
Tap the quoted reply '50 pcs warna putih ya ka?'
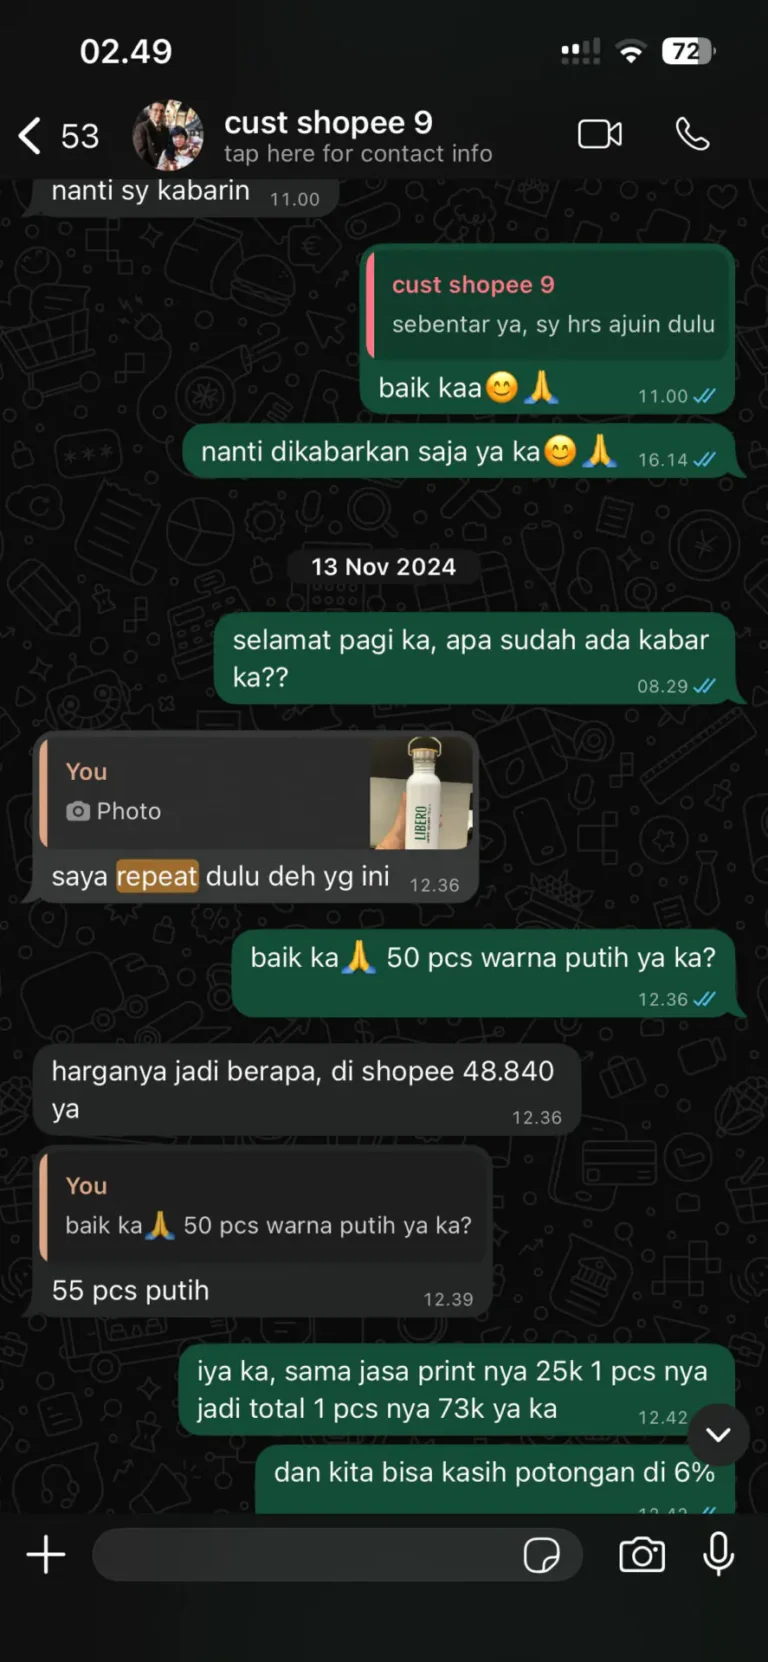(x=264, y=1206)
